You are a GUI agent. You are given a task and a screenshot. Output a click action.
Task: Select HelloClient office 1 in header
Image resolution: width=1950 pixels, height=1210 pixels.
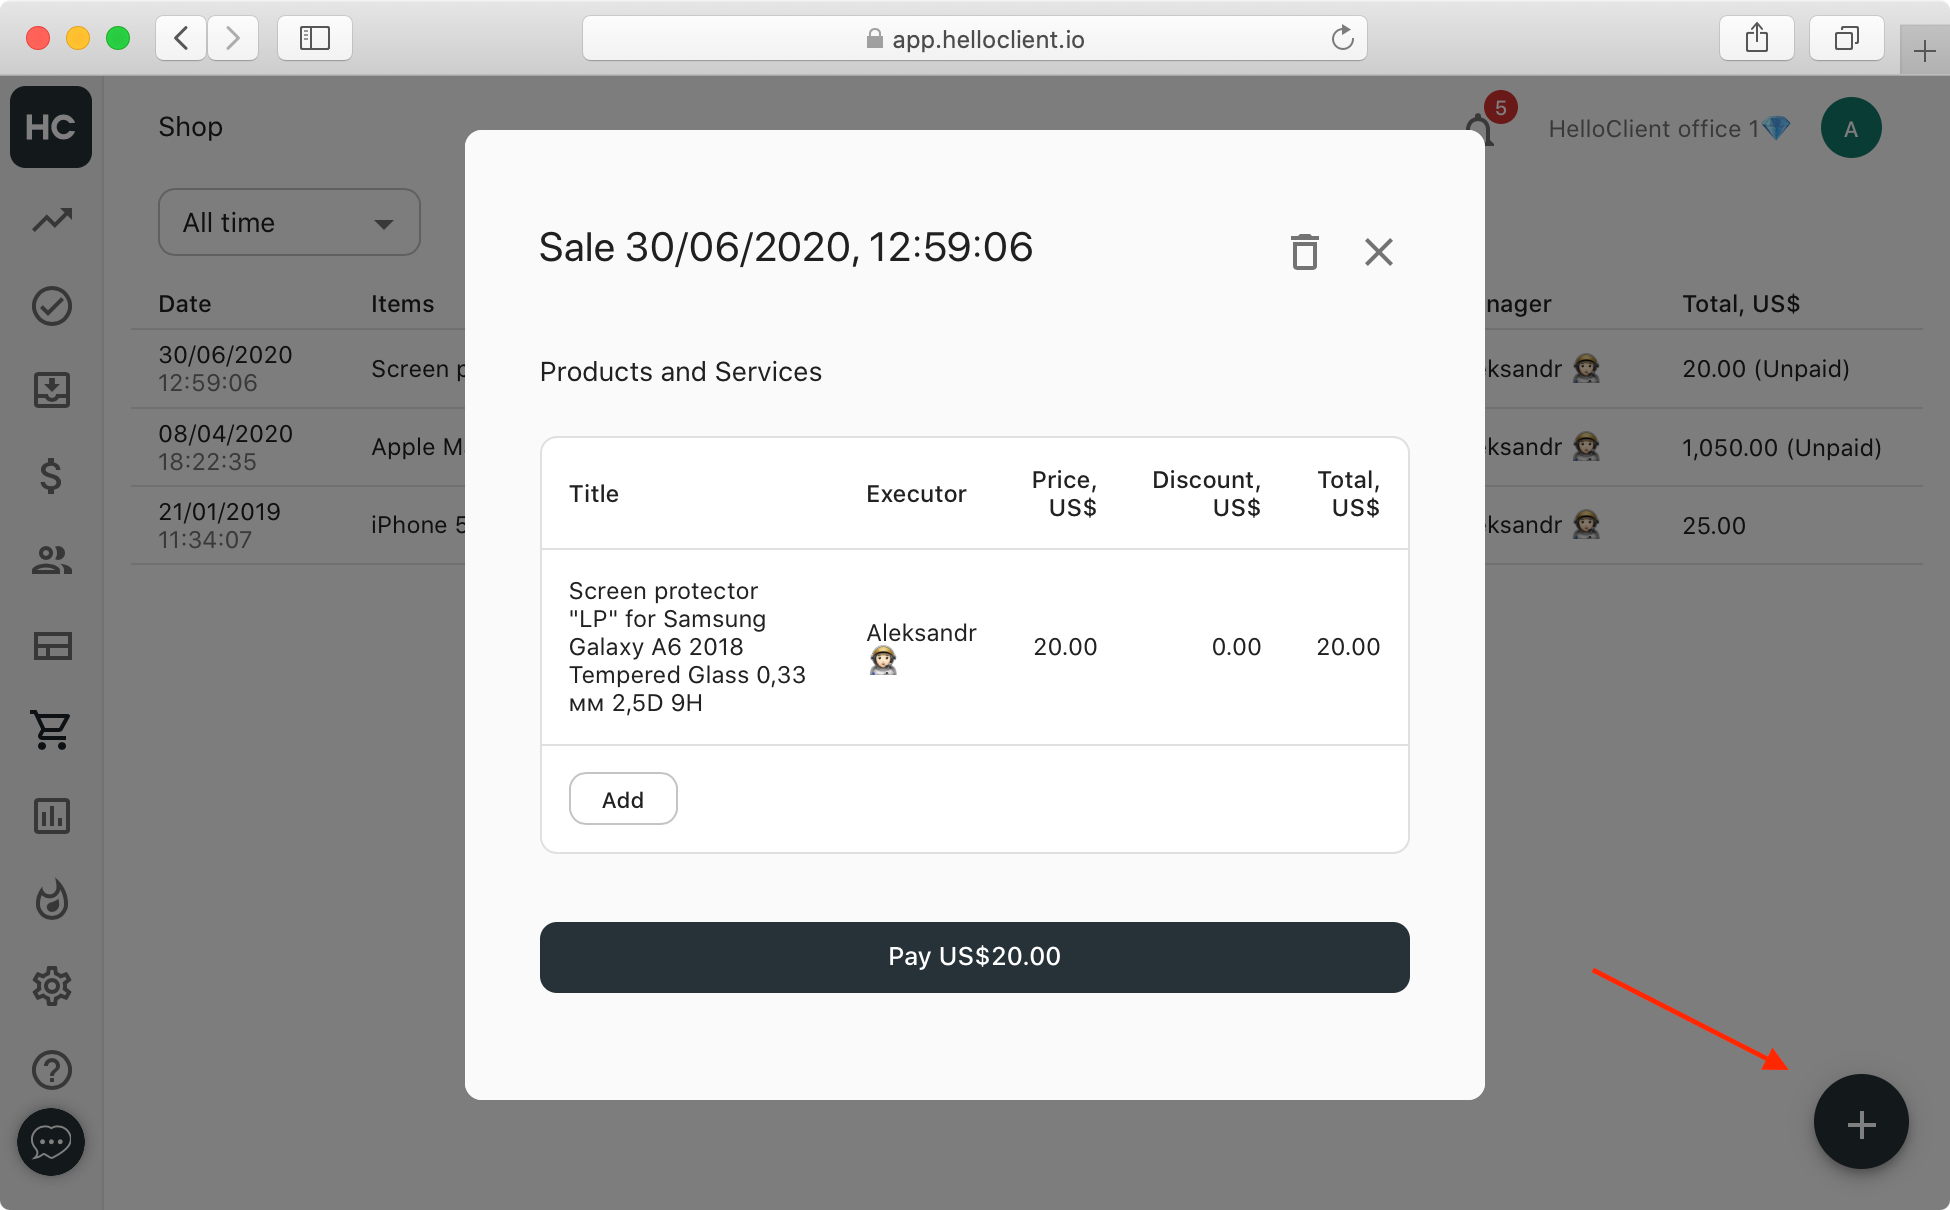[1669, 129]
